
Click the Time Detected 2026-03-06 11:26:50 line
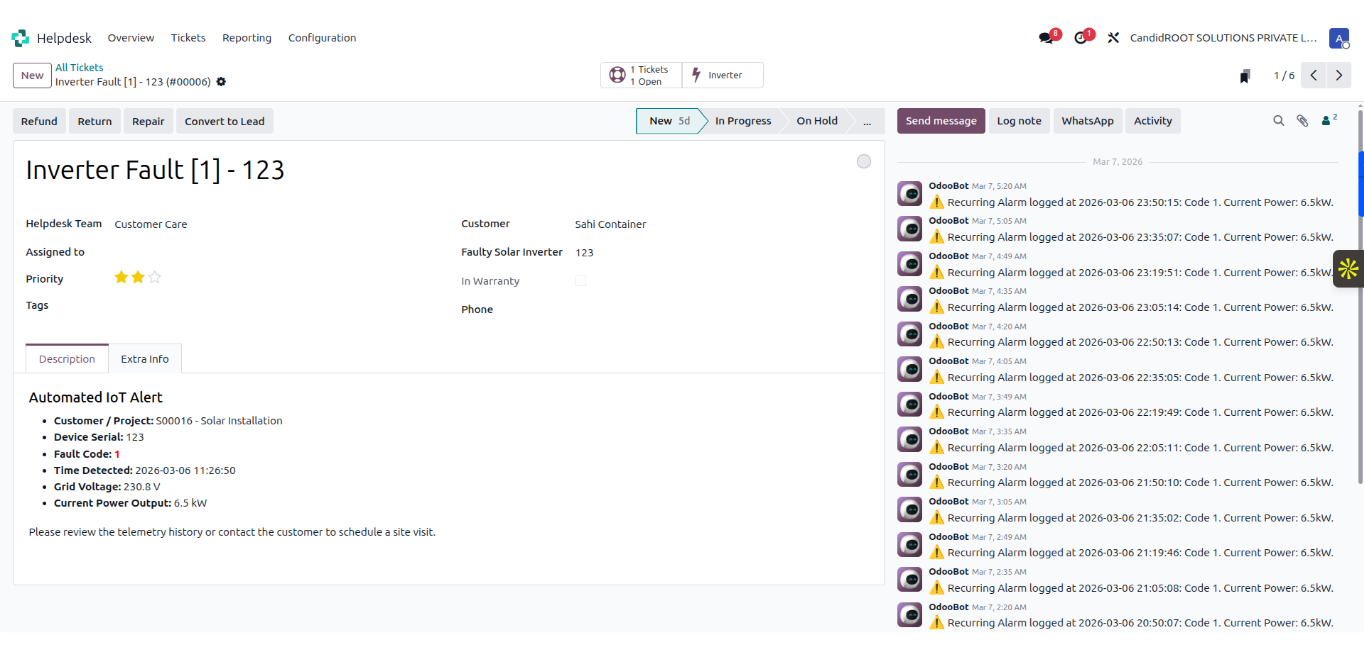(145, 470)
